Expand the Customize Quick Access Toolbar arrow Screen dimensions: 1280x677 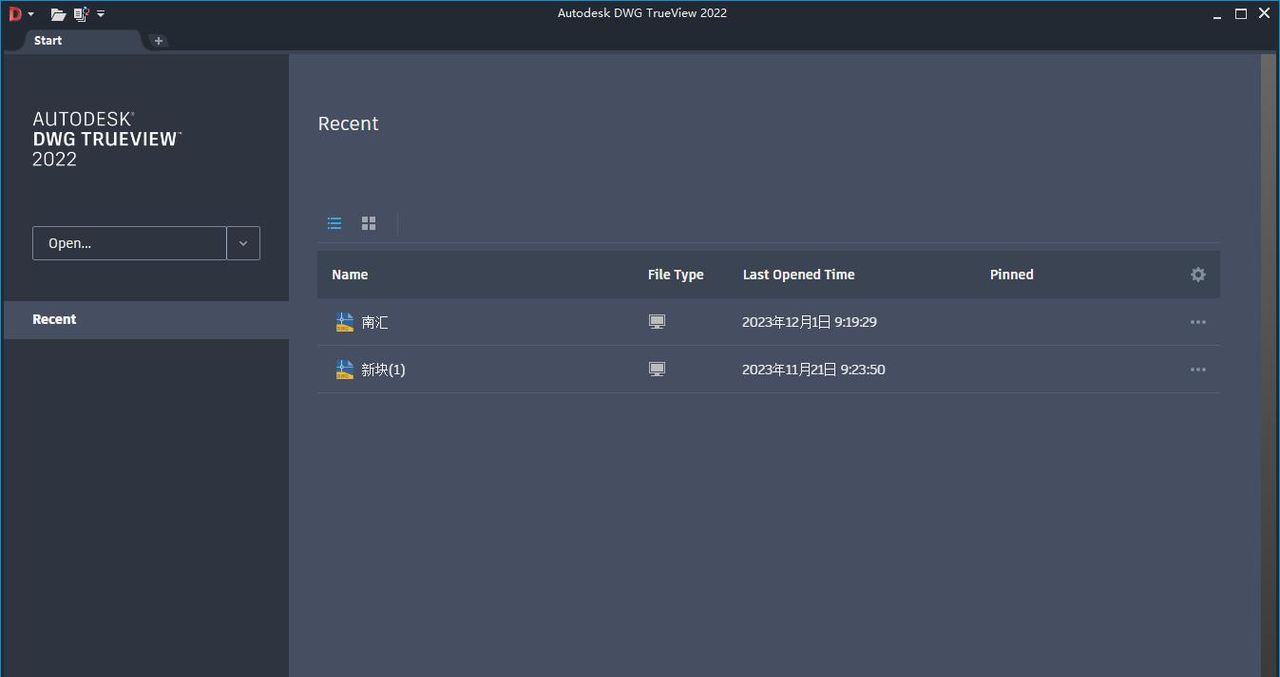101,14
